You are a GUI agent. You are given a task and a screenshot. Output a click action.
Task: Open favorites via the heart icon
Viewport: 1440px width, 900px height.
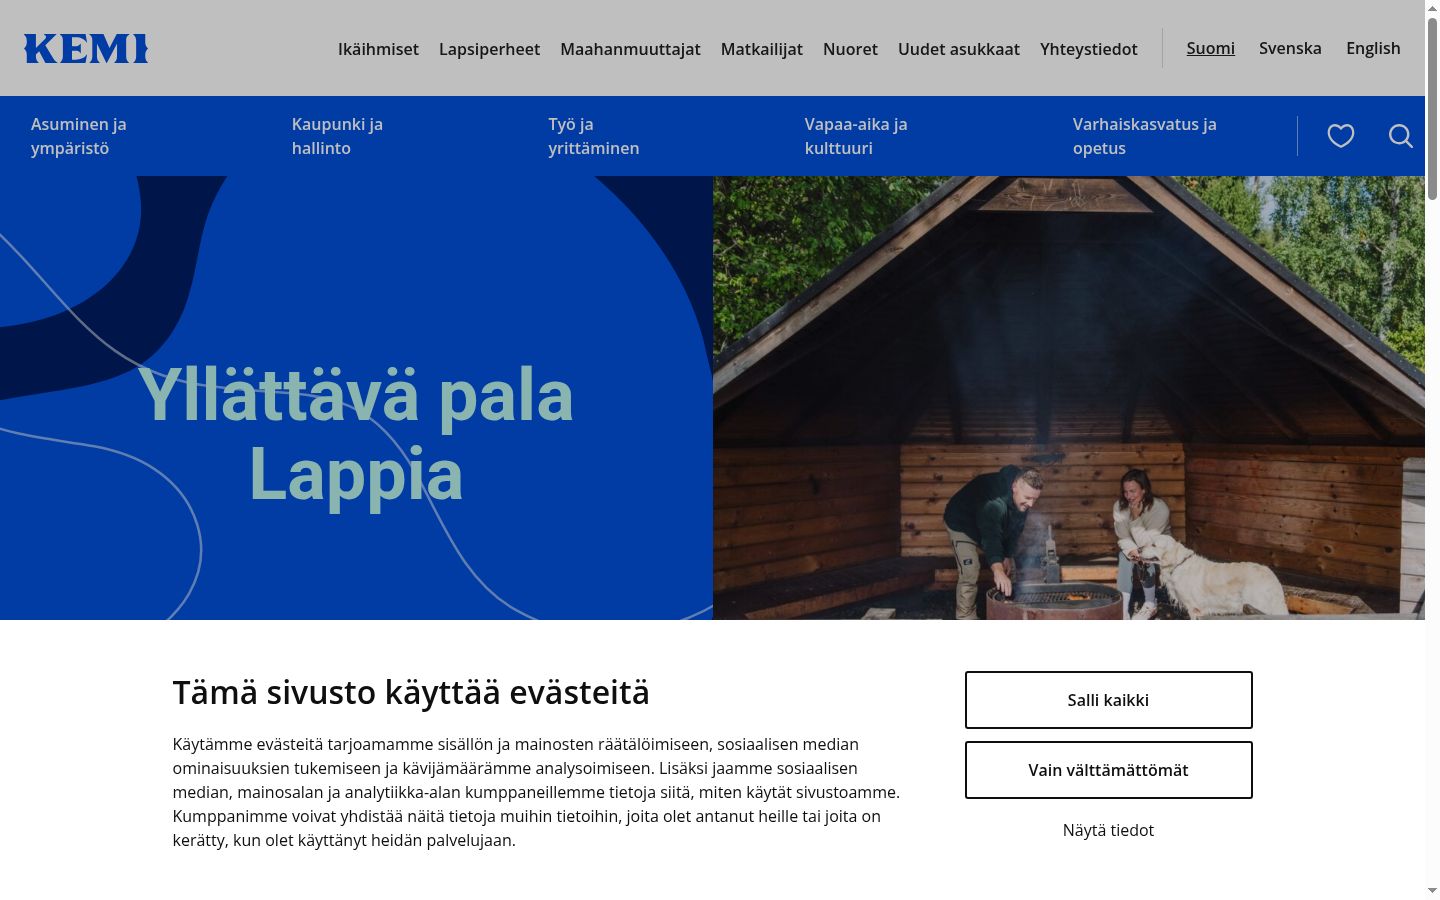(x=1341, y=136)
